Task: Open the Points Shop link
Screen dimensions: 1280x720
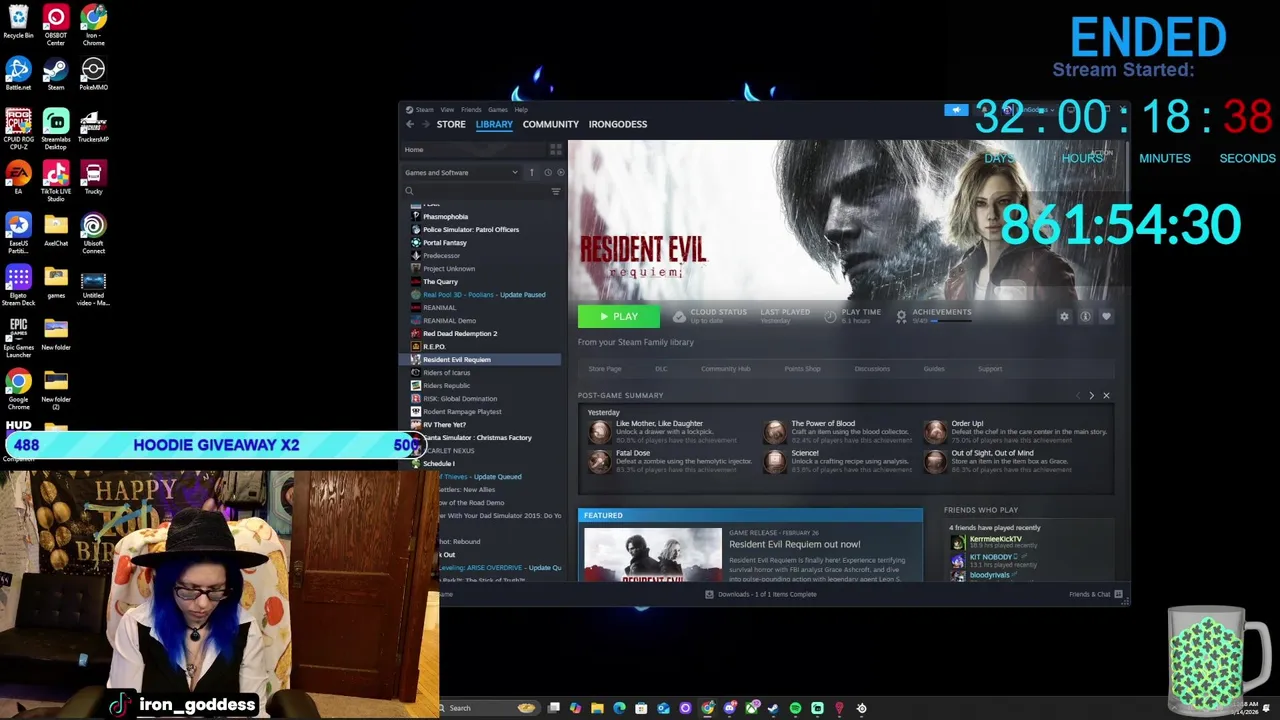Action: [802, 369]
